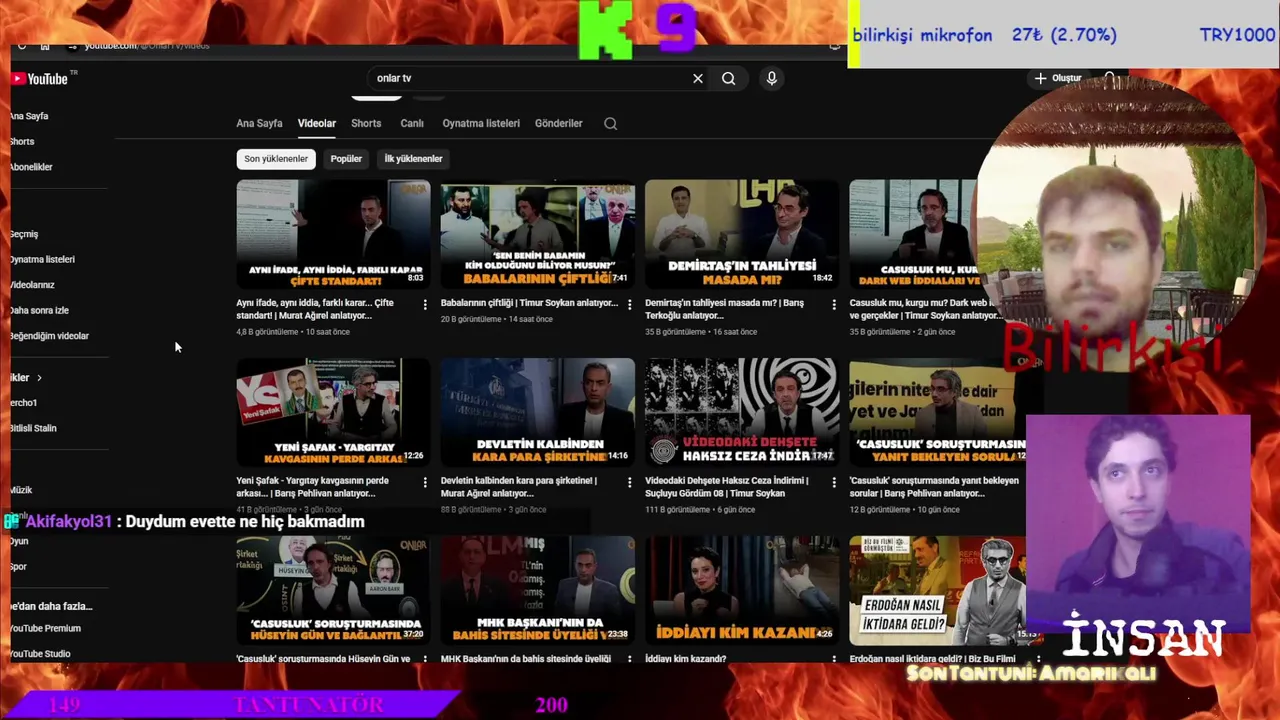
Task: Open Abonelikler in the sidebar
Action: 31,167
